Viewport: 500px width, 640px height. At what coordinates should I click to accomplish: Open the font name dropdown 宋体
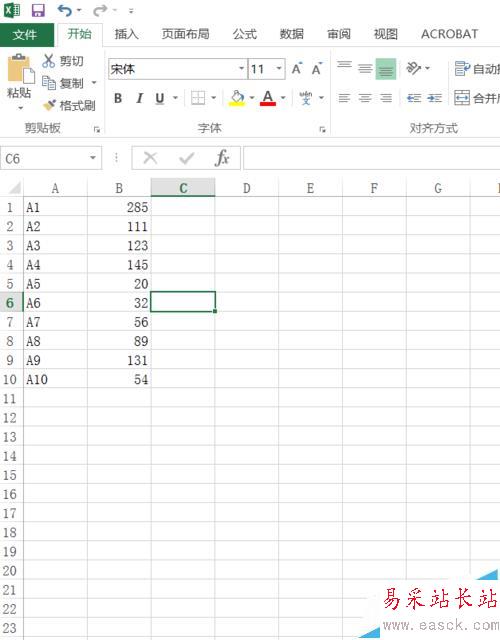(x=242, y=68)
